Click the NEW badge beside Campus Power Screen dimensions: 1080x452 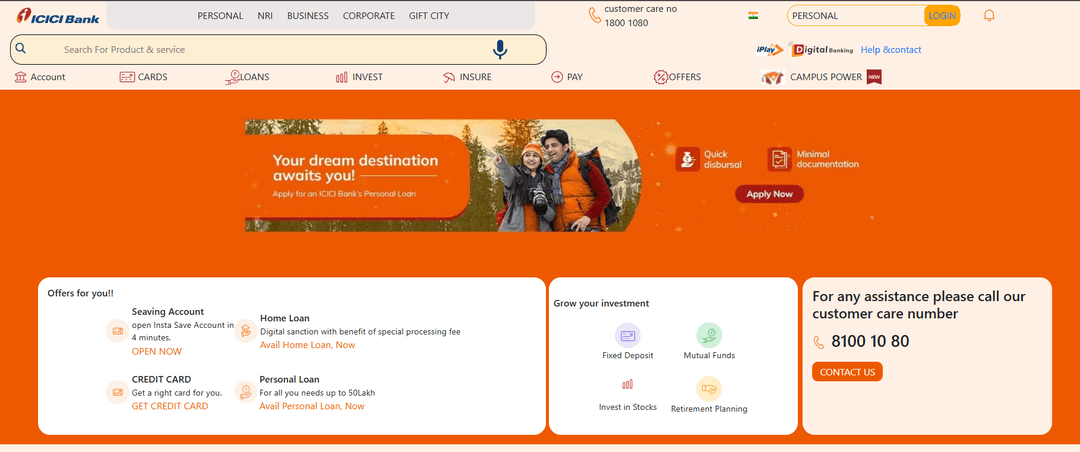[x=874, y=77]
